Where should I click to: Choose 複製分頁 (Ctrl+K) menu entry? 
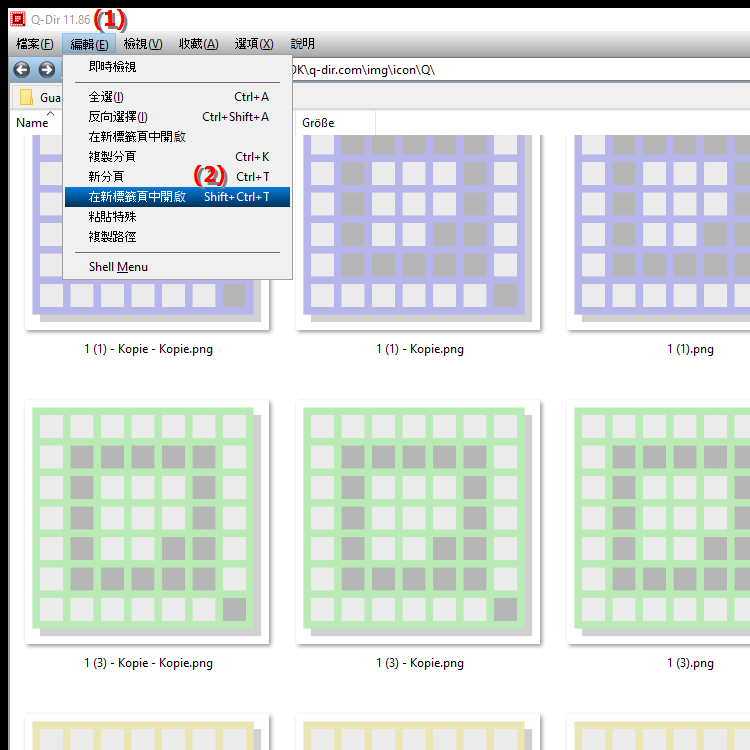[177, 157]
